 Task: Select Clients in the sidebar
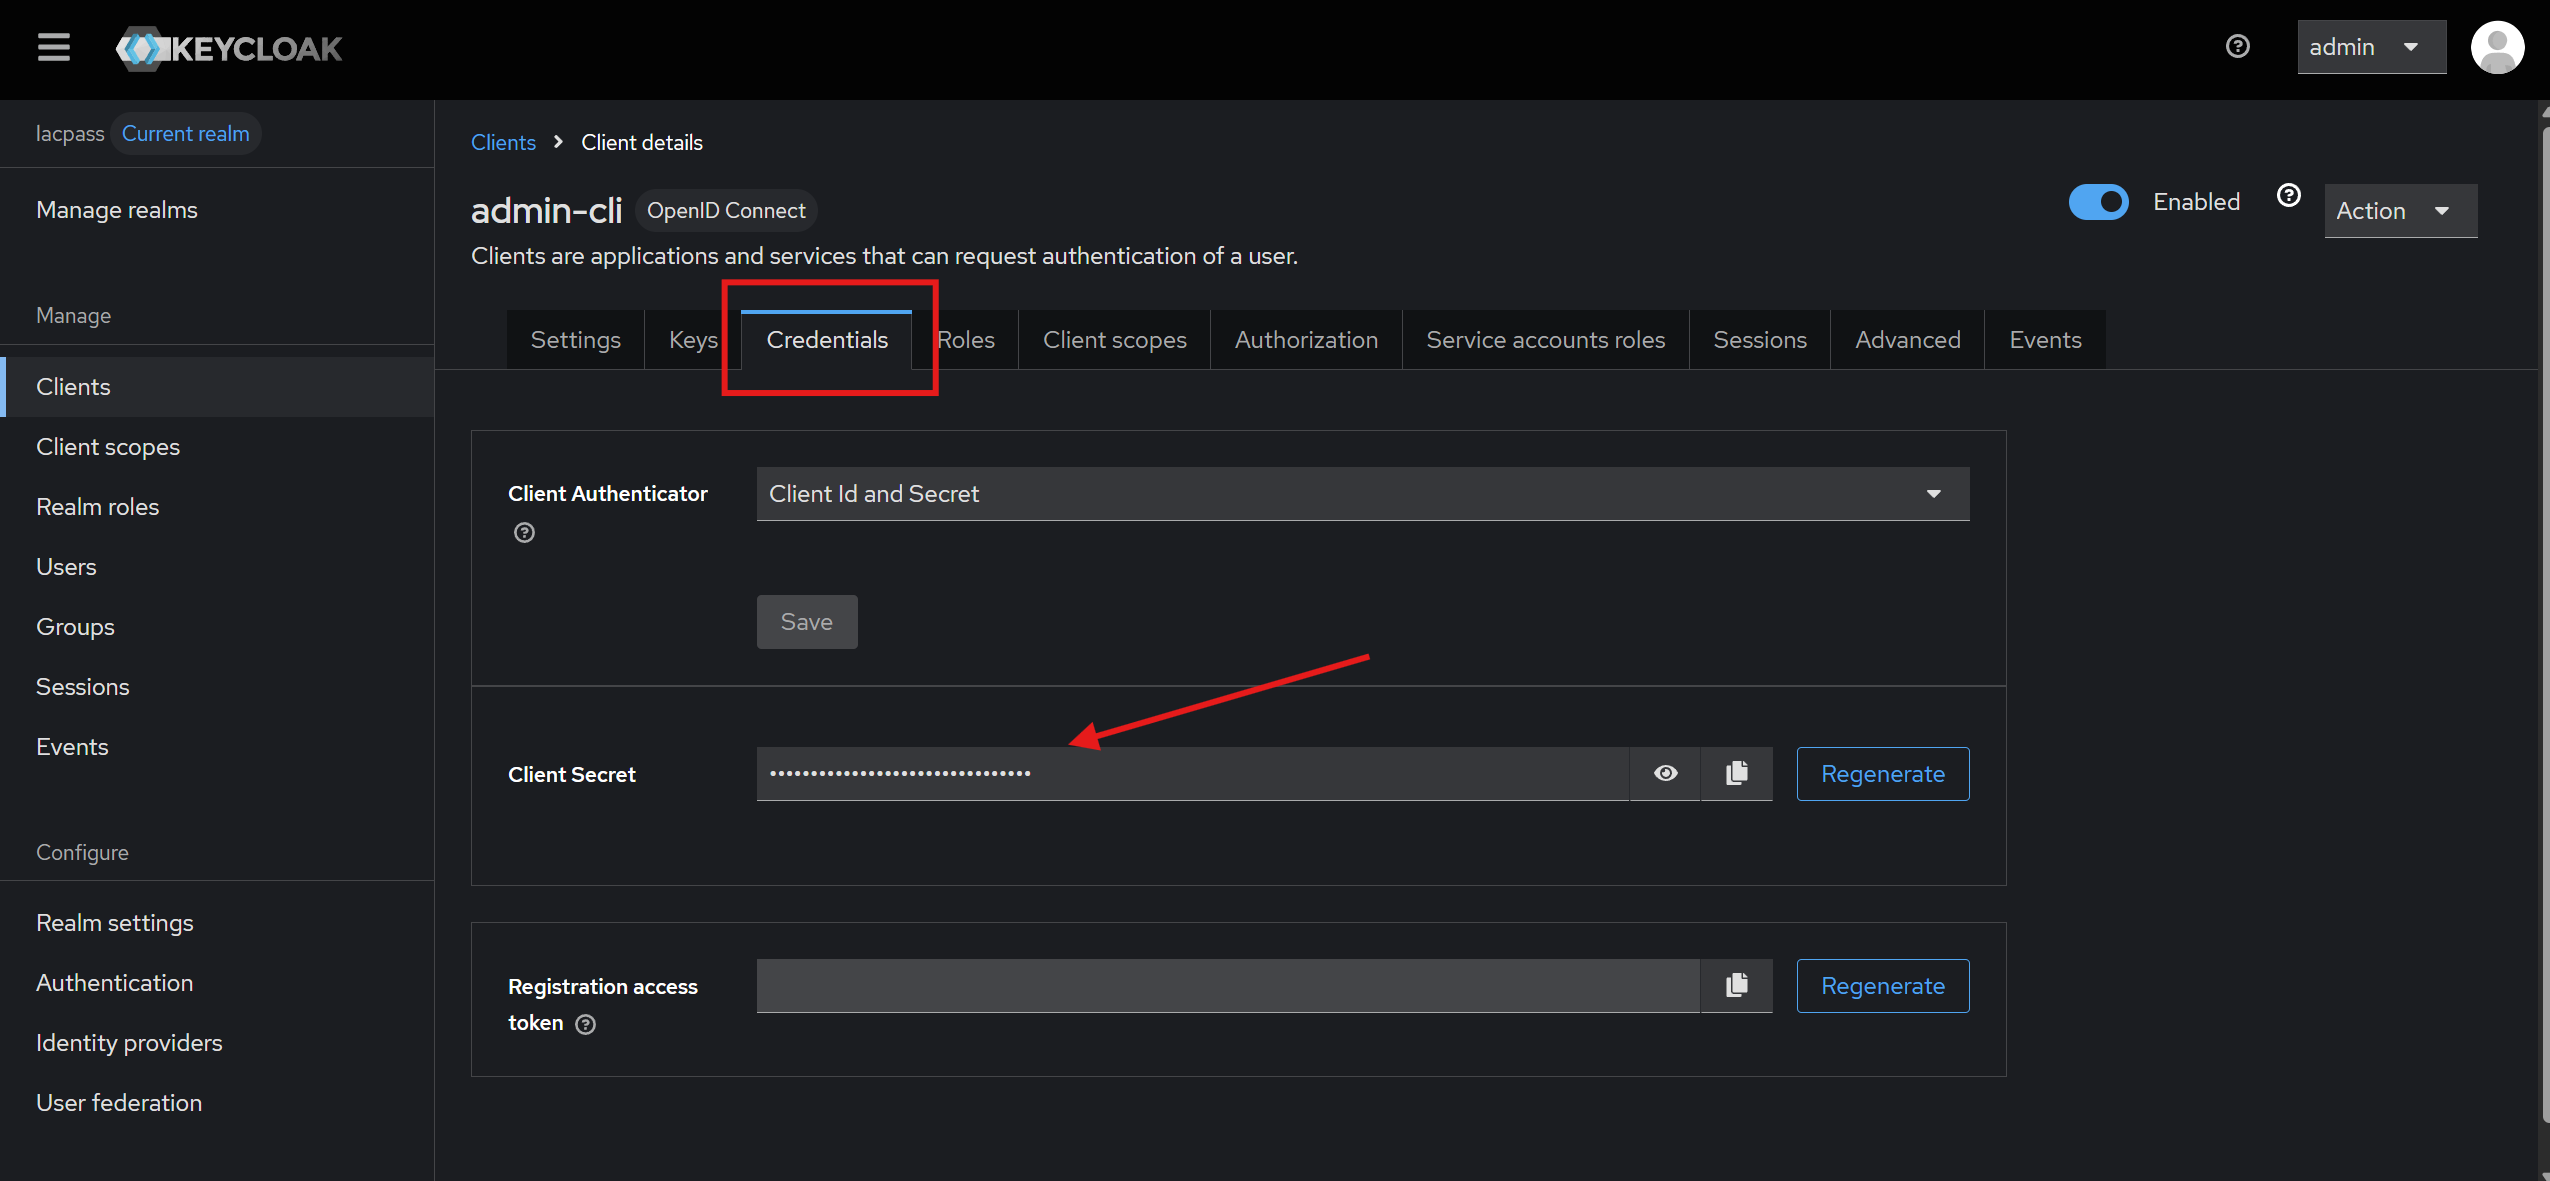coord(217,387)
